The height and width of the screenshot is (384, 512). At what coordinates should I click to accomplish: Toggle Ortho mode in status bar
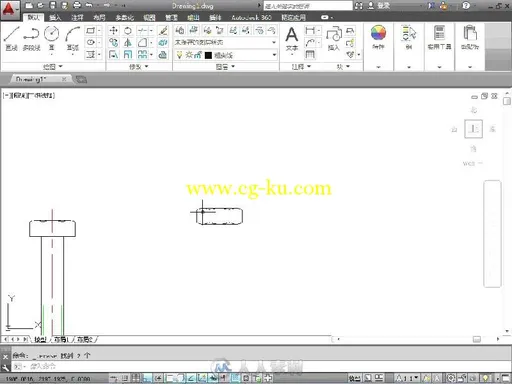coord(147,378)
